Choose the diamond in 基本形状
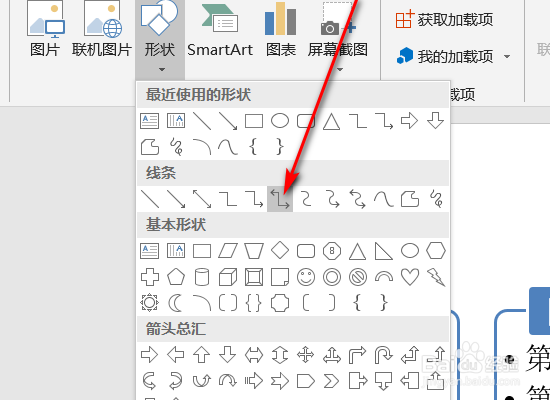The width and height of the screenshot is (550, 400). pyautogui.click(x=280, y=251)
